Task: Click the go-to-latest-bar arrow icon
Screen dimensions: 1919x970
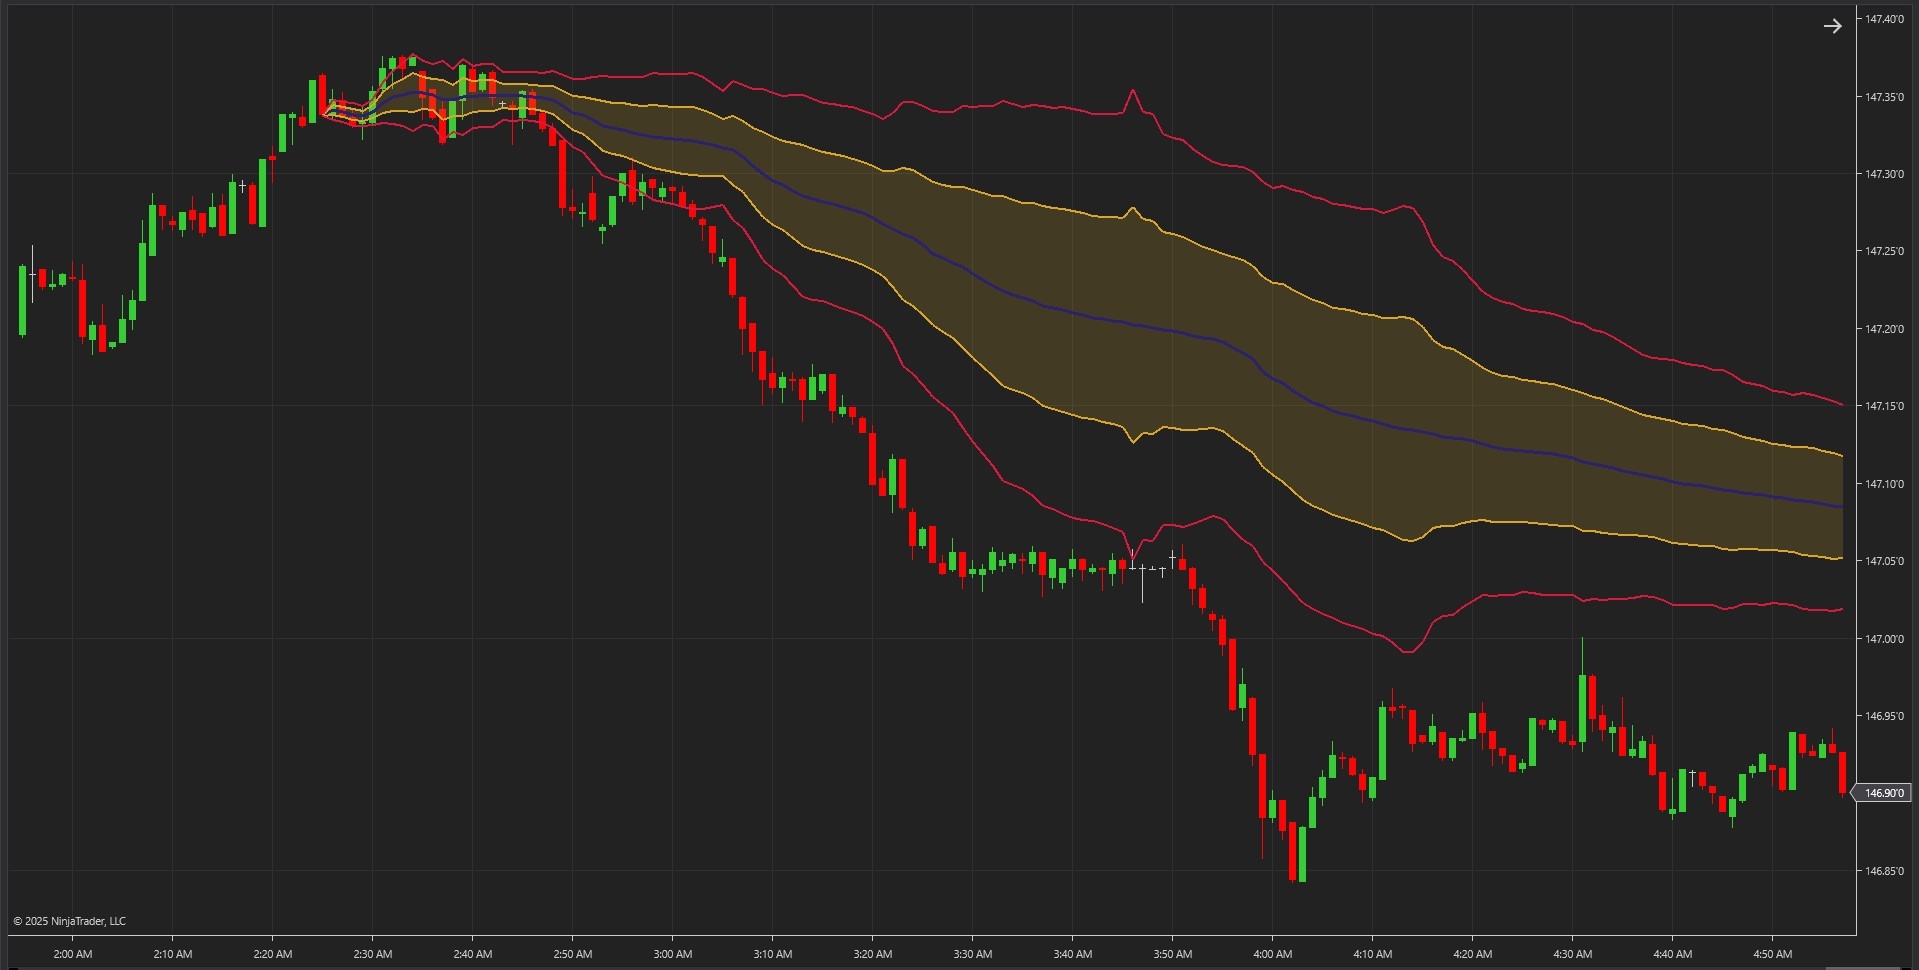Action: (x=1833, y=26)
